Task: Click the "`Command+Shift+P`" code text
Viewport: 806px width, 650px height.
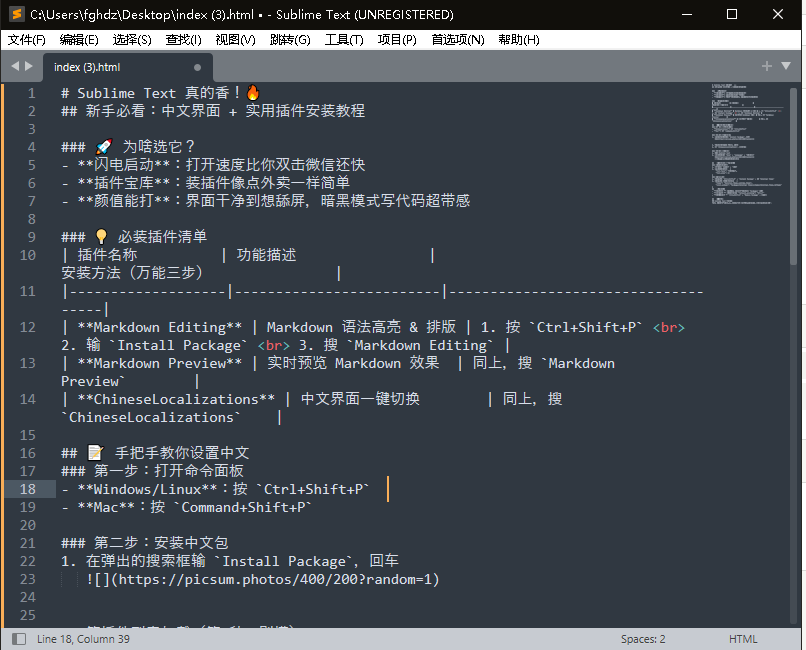Action: click(243, 507)
